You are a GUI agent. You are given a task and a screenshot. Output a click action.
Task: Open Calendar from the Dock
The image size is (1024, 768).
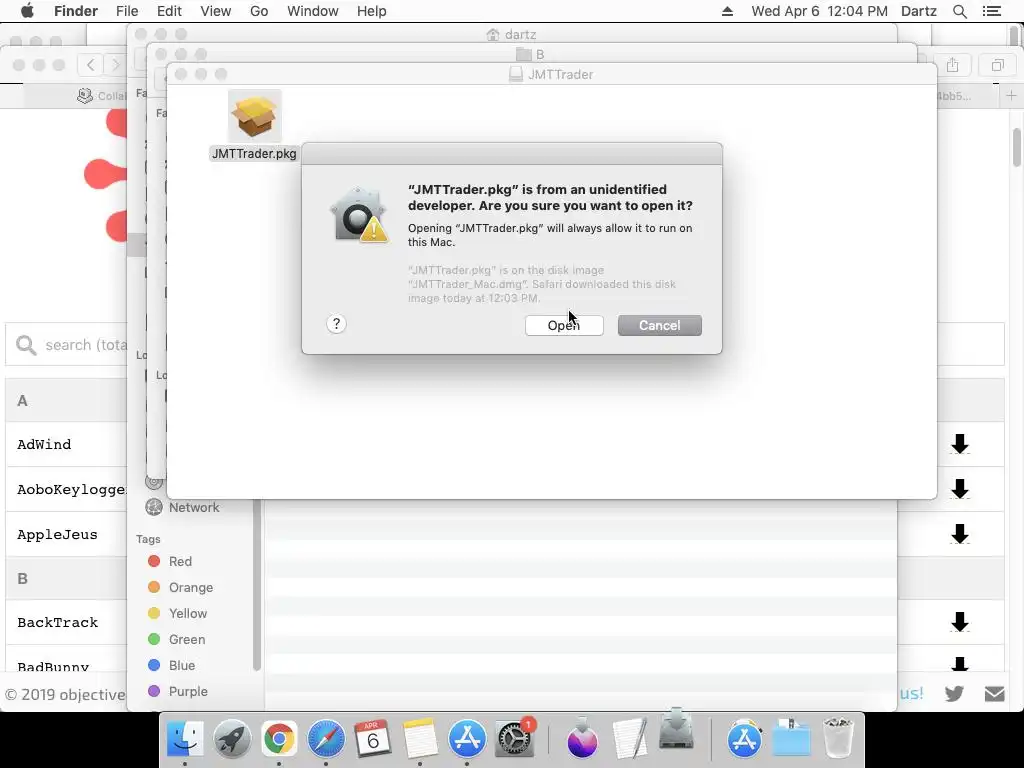click(x=373, y=739)
